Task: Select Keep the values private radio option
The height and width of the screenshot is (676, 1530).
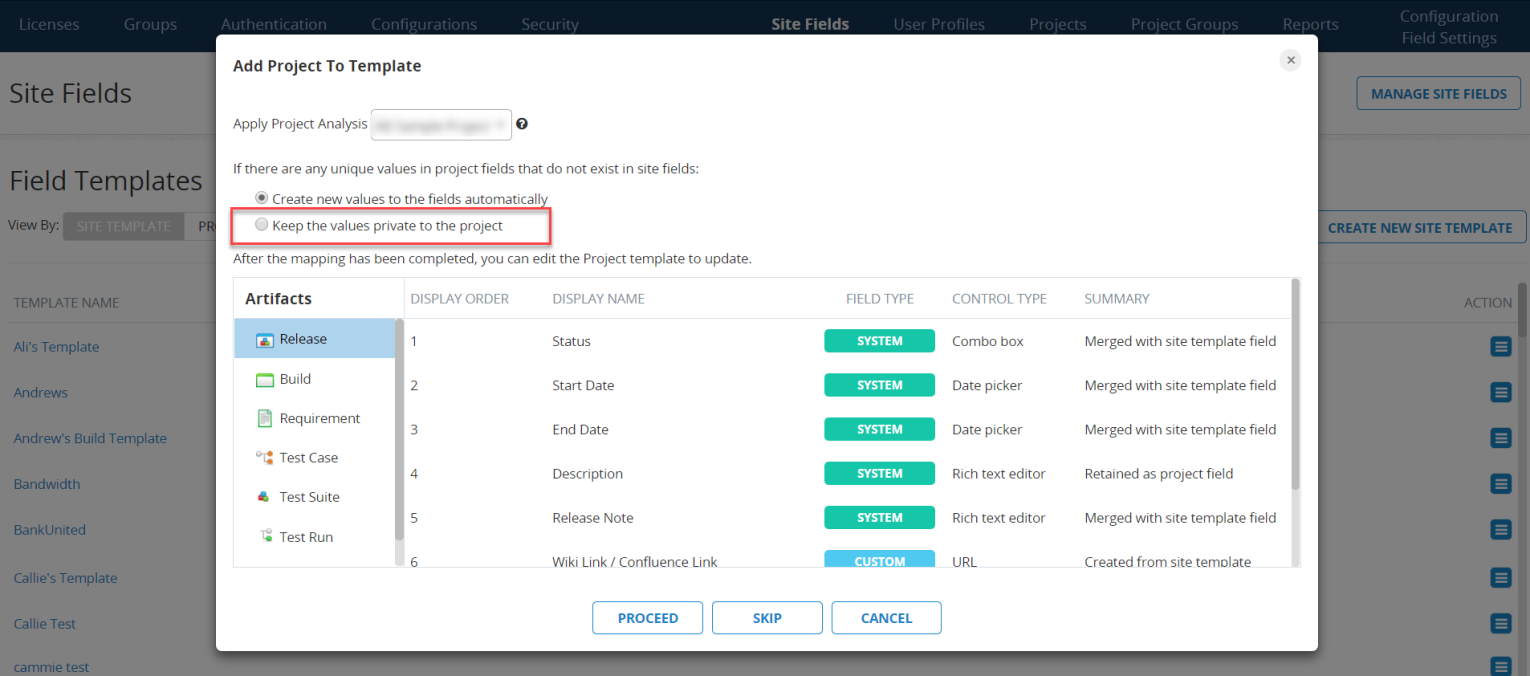Action: click(262, 225)
